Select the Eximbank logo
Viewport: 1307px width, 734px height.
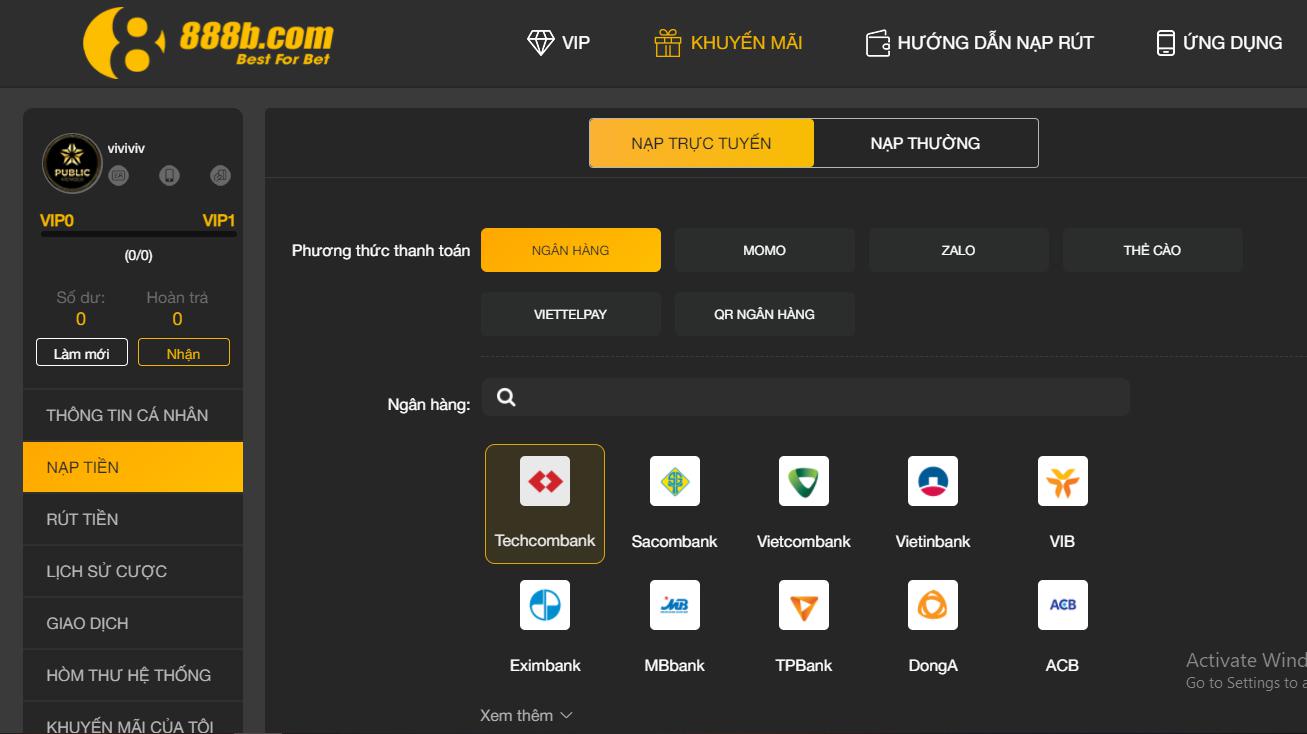click(x=545, y=605)
